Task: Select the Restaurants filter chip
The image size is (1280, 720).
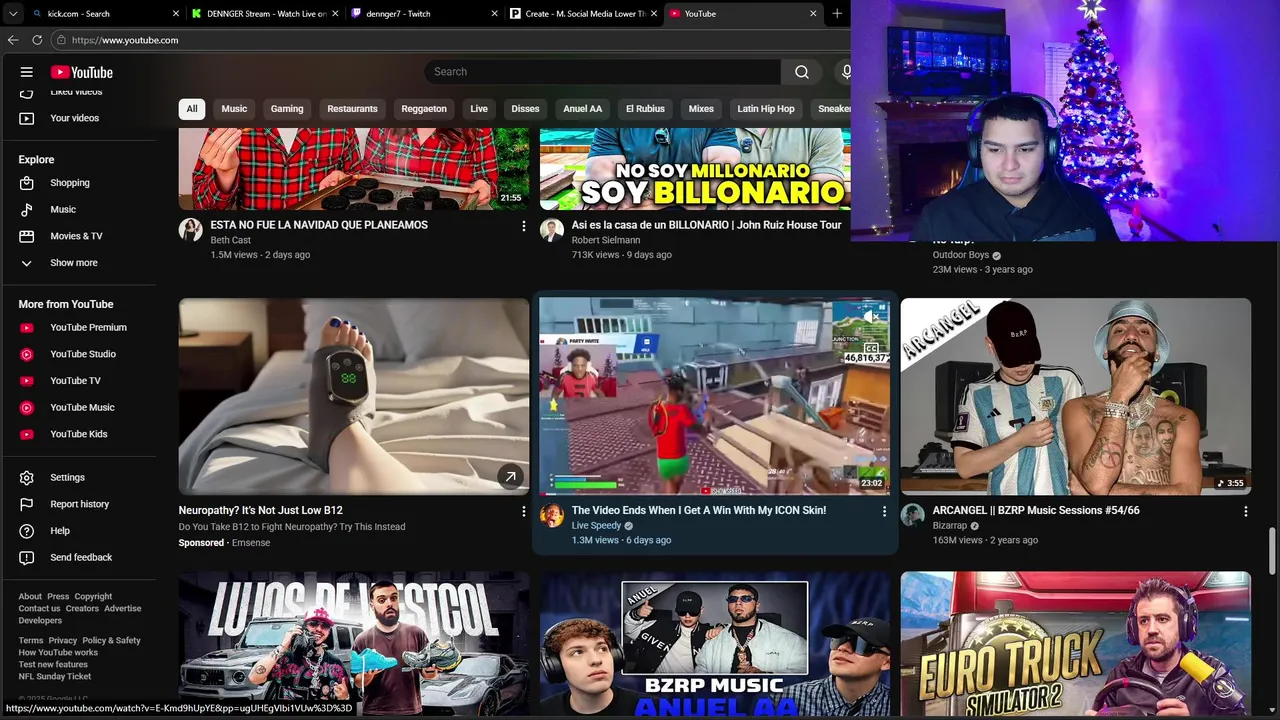Action: pyautogui.click(x=353, y=109)
